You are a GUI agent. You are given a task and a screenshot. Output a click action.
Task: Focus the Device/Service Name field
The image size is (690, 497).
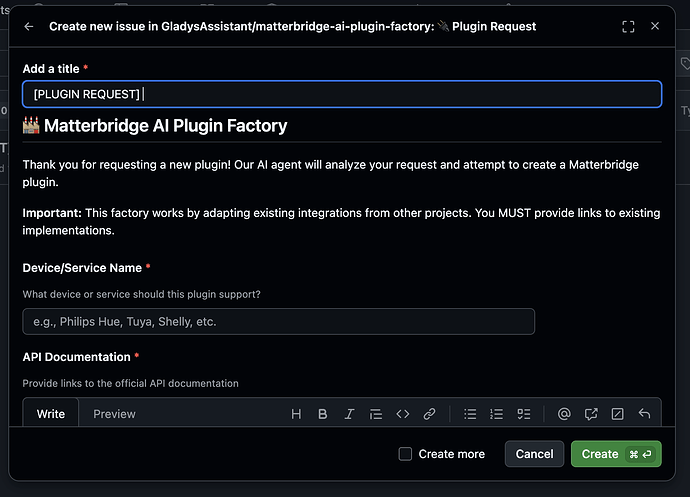[278, 322]
